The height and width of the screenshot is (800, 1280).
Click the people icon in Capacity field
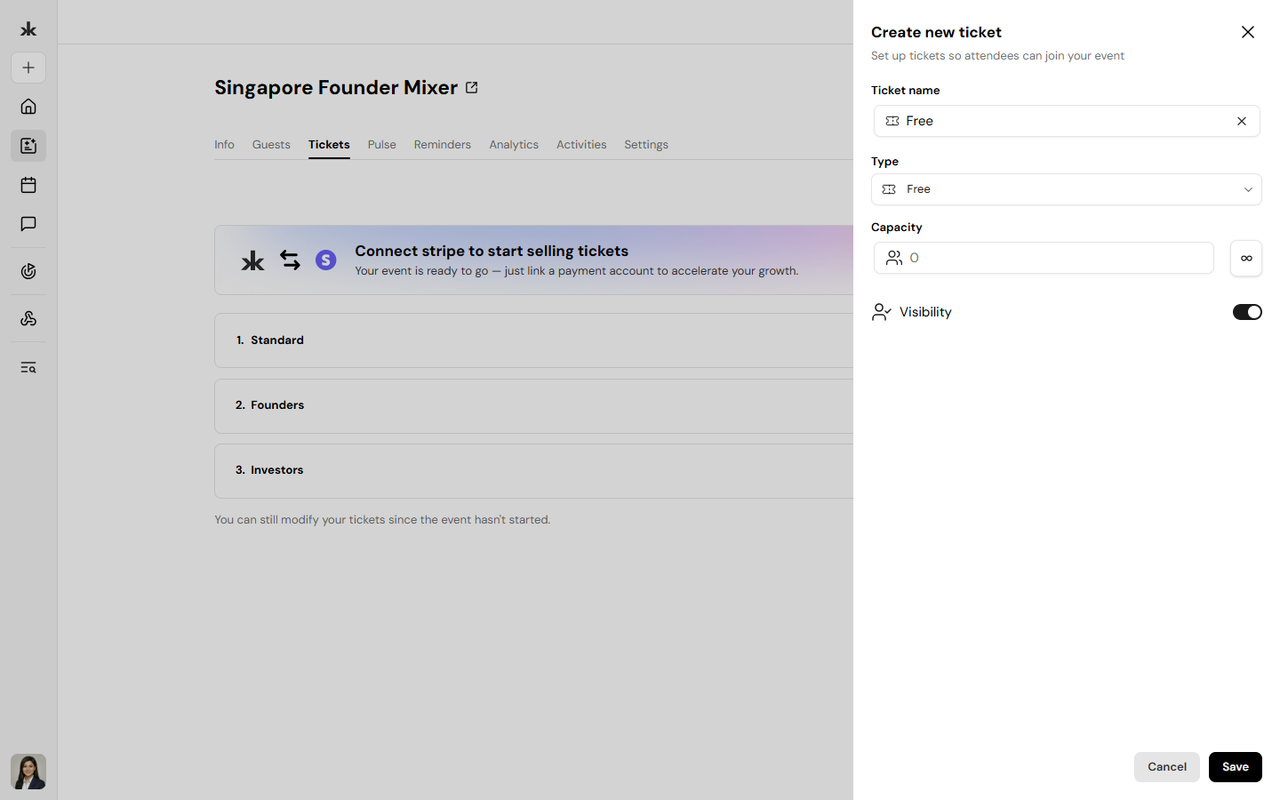pos(894,258)
